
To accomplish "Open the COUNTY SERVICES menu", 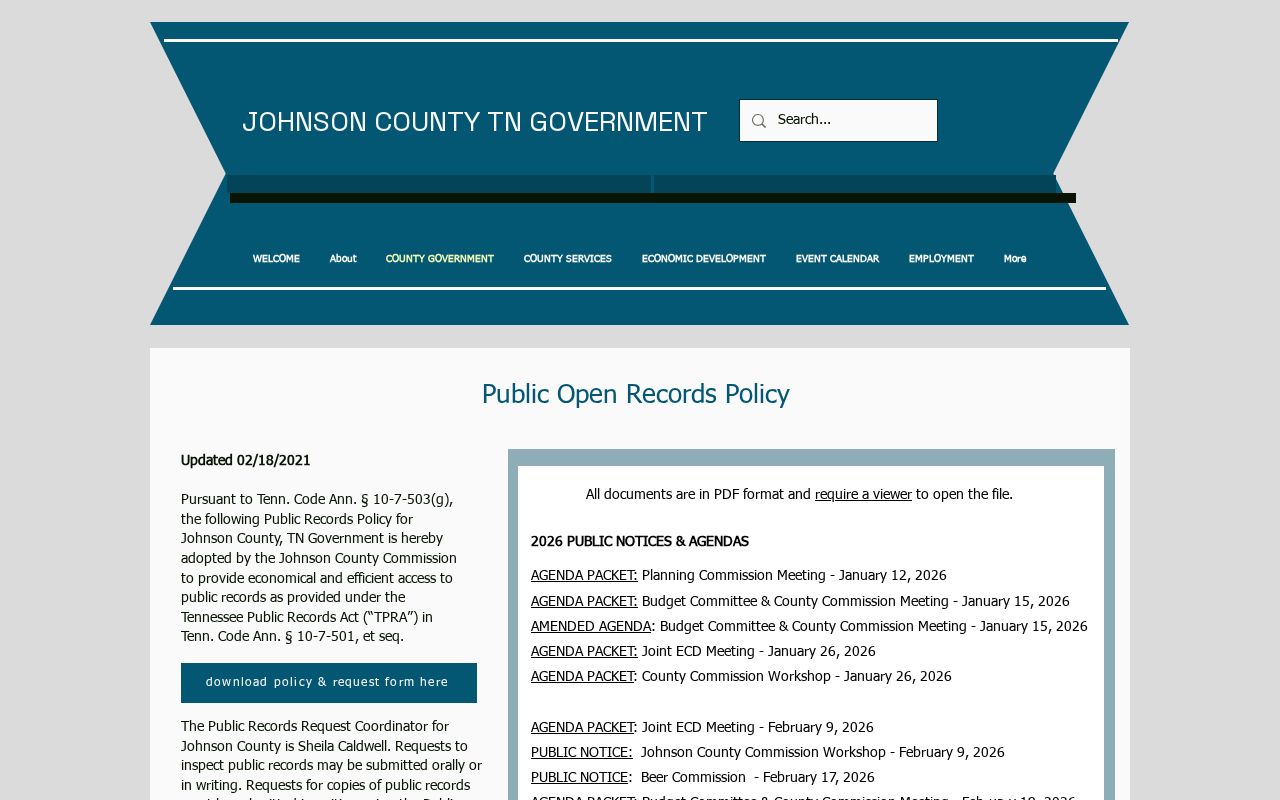I will (568, 259).
